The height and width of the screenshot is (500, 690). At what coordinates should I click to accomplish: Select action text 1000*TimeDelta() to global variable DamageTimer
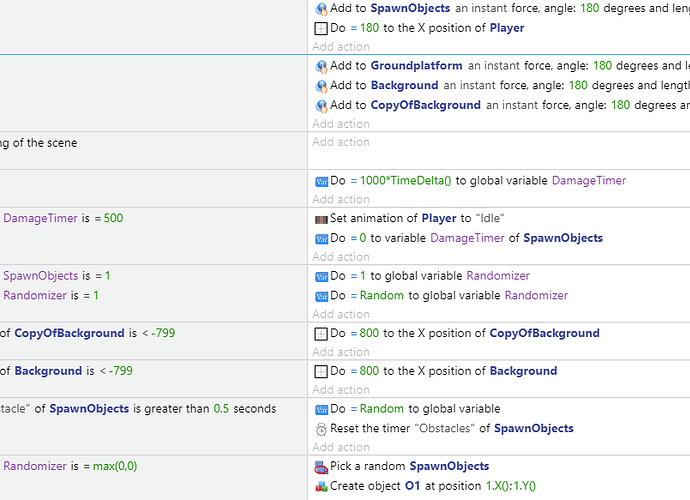[478, 181]
